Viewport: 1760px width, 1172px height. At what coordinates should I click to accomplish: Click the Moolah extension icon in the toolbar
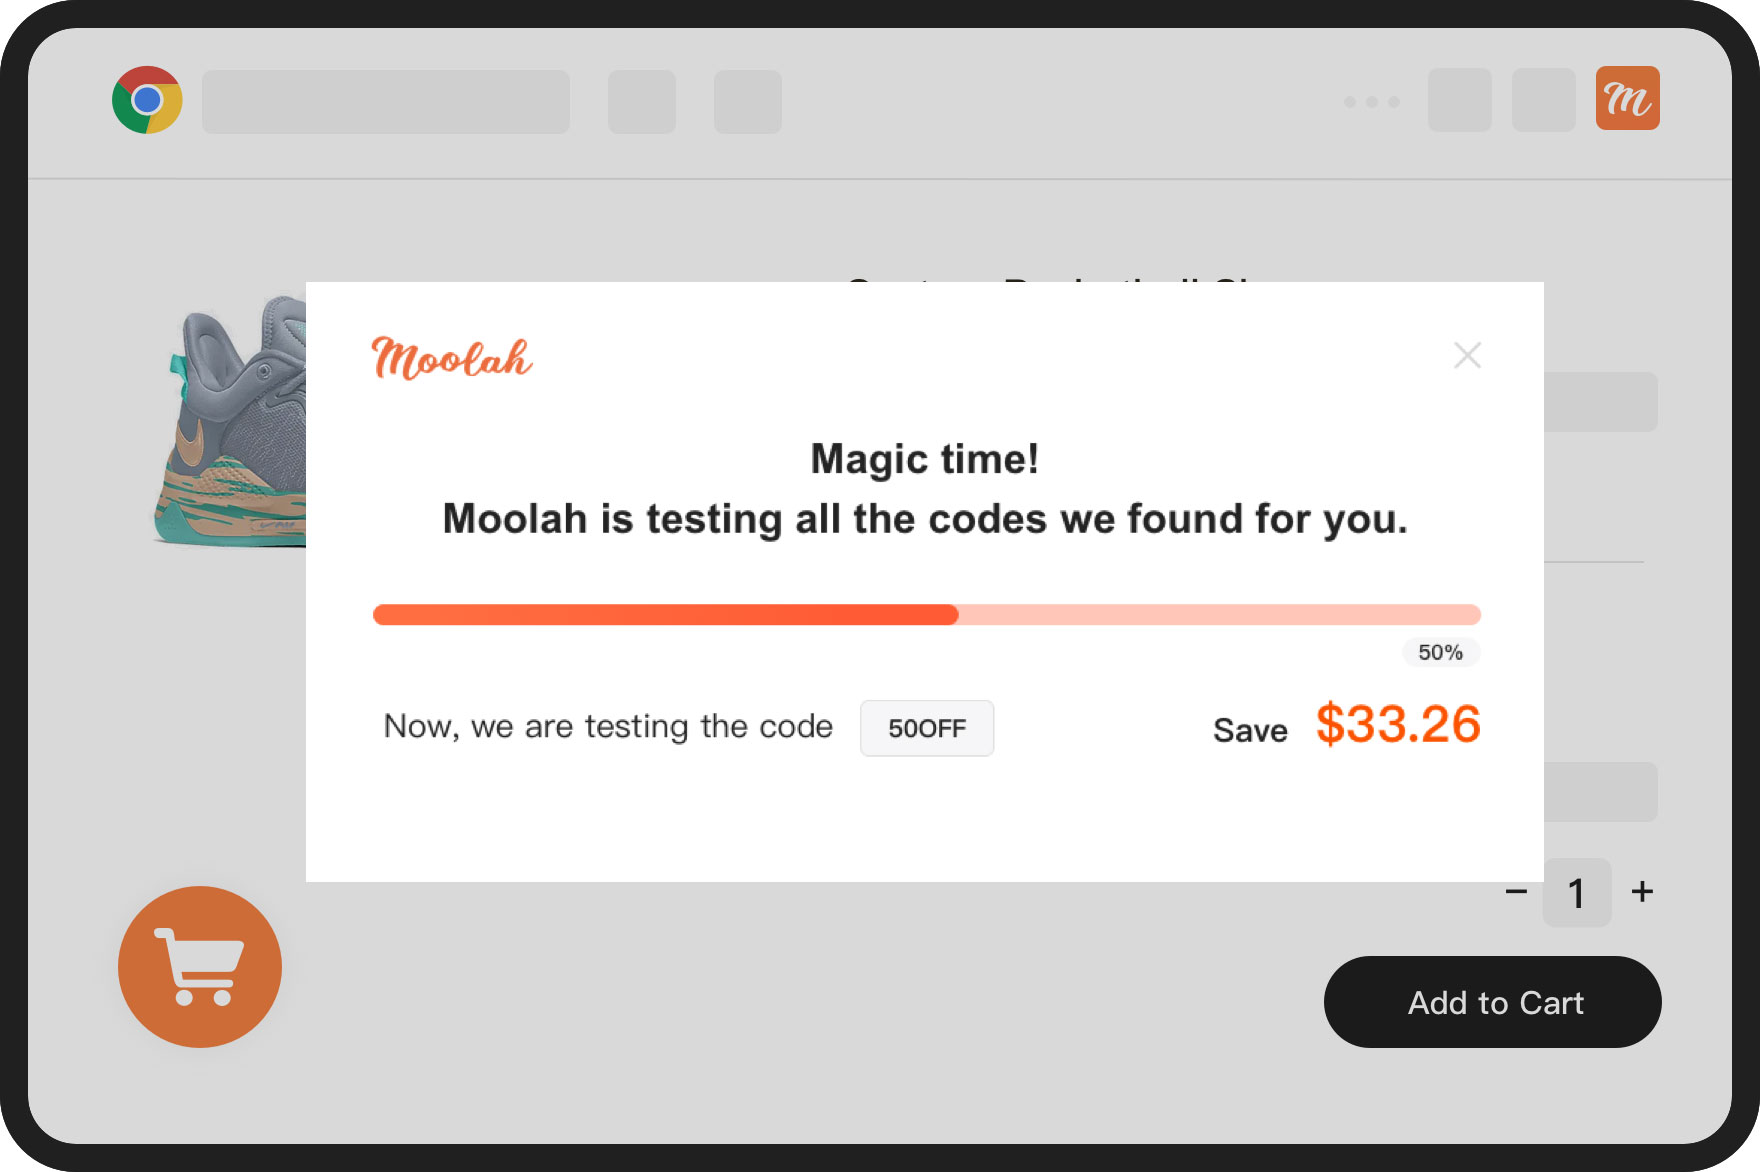coord(1627,99)
